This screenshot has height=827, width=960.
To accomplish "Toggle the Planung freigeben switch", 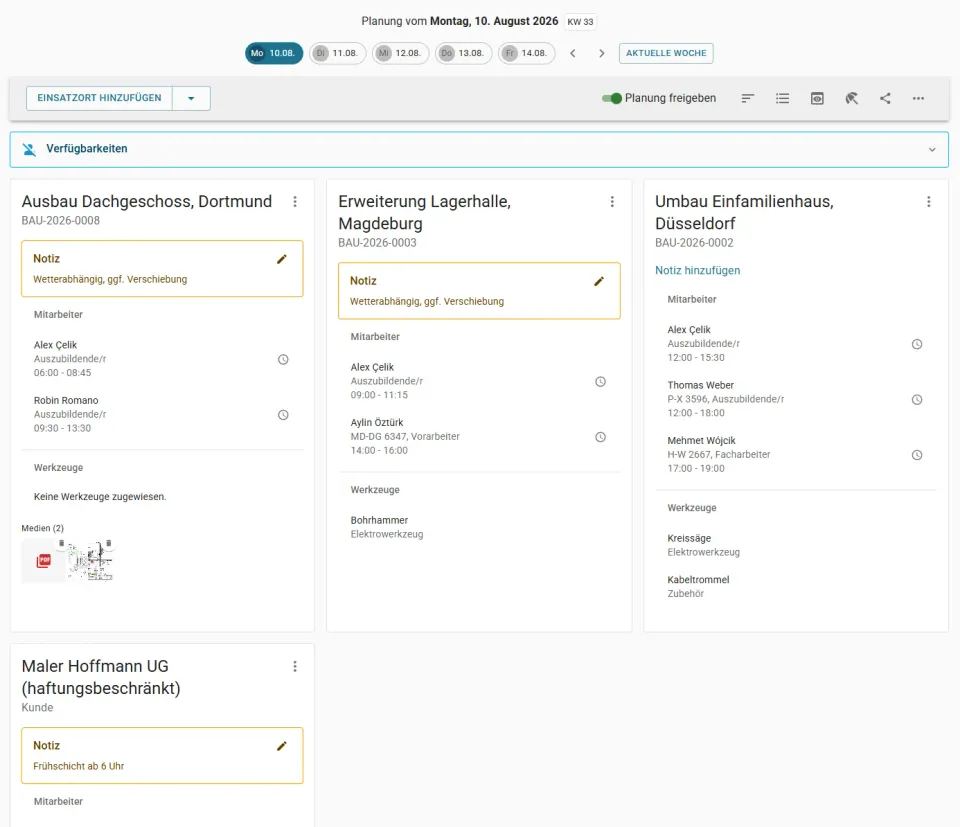I will 612,98.
